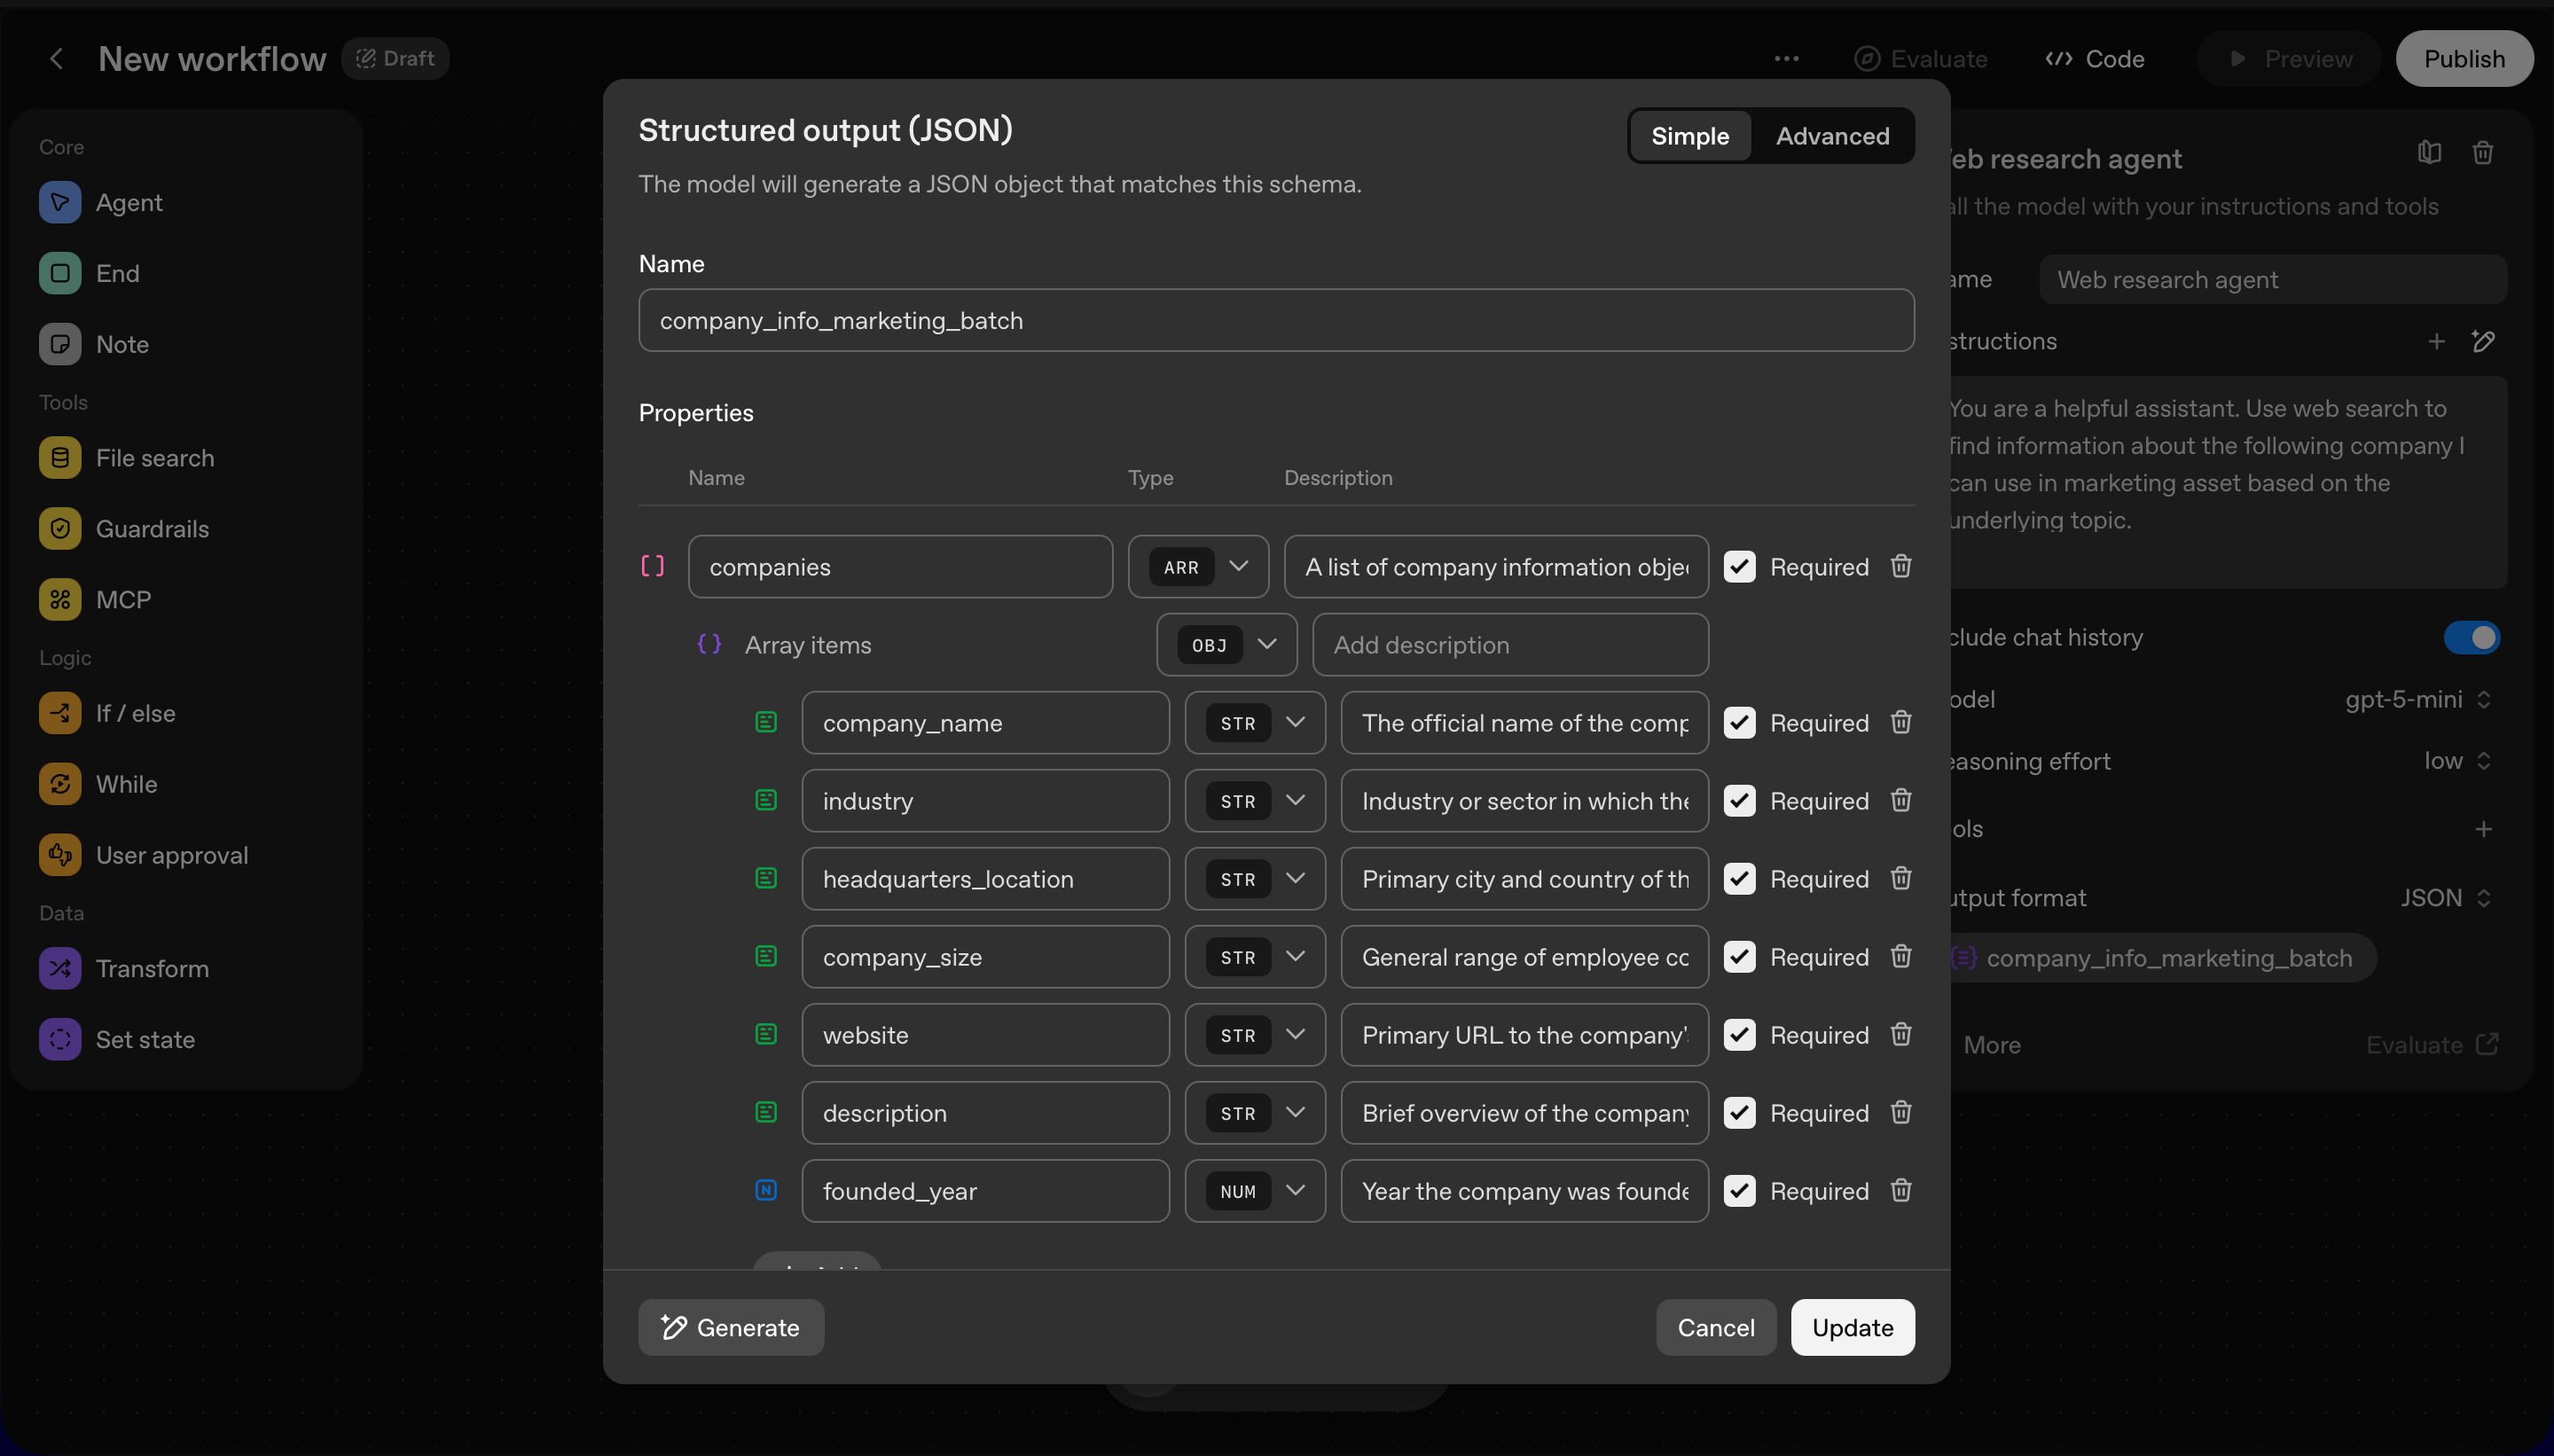Switch to Advanced schema tab
Screen dimensions: 2554x1456
tap(1832, 136)
